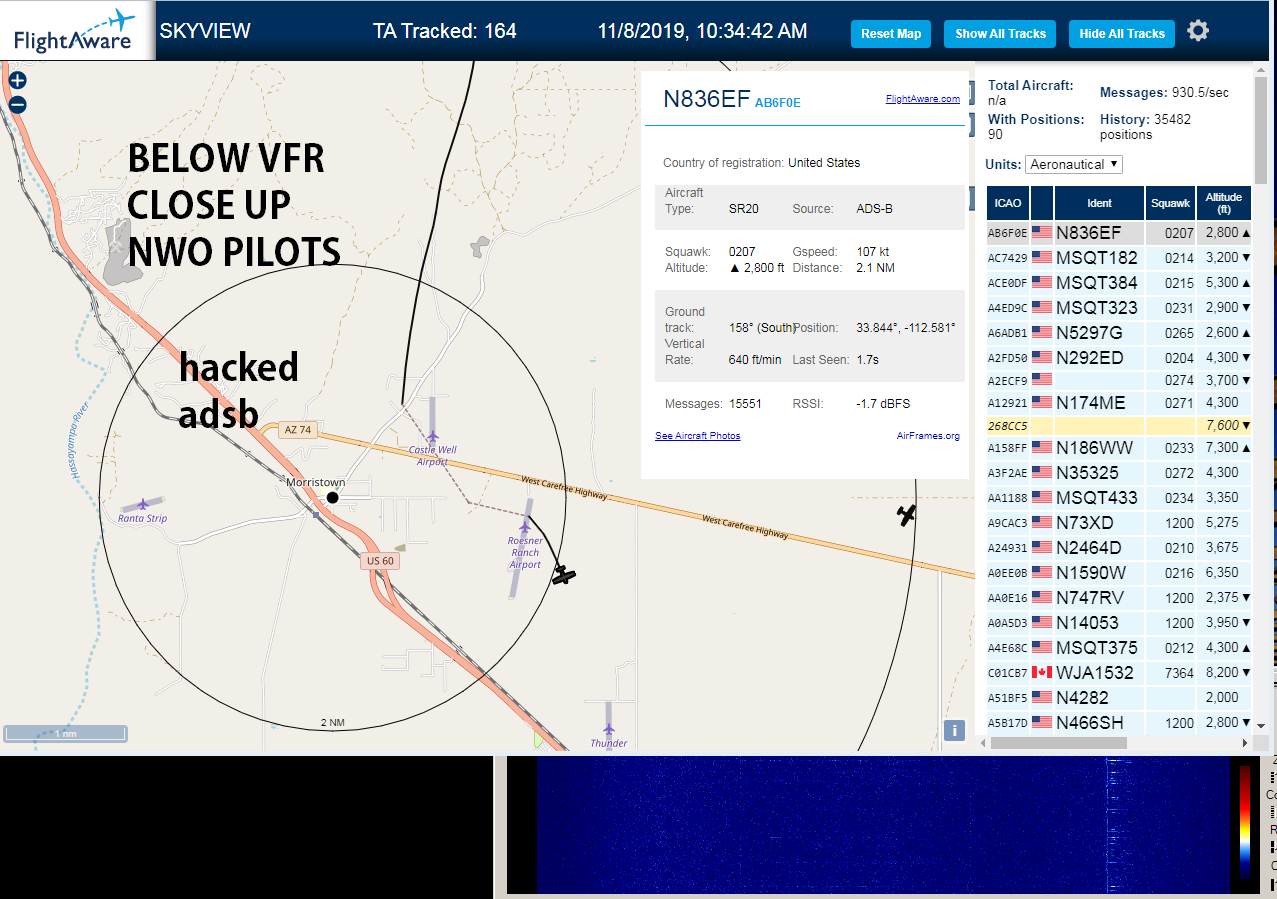Select the N4282 aircraft row
1277x899 pixels.
coord(1118,697)
